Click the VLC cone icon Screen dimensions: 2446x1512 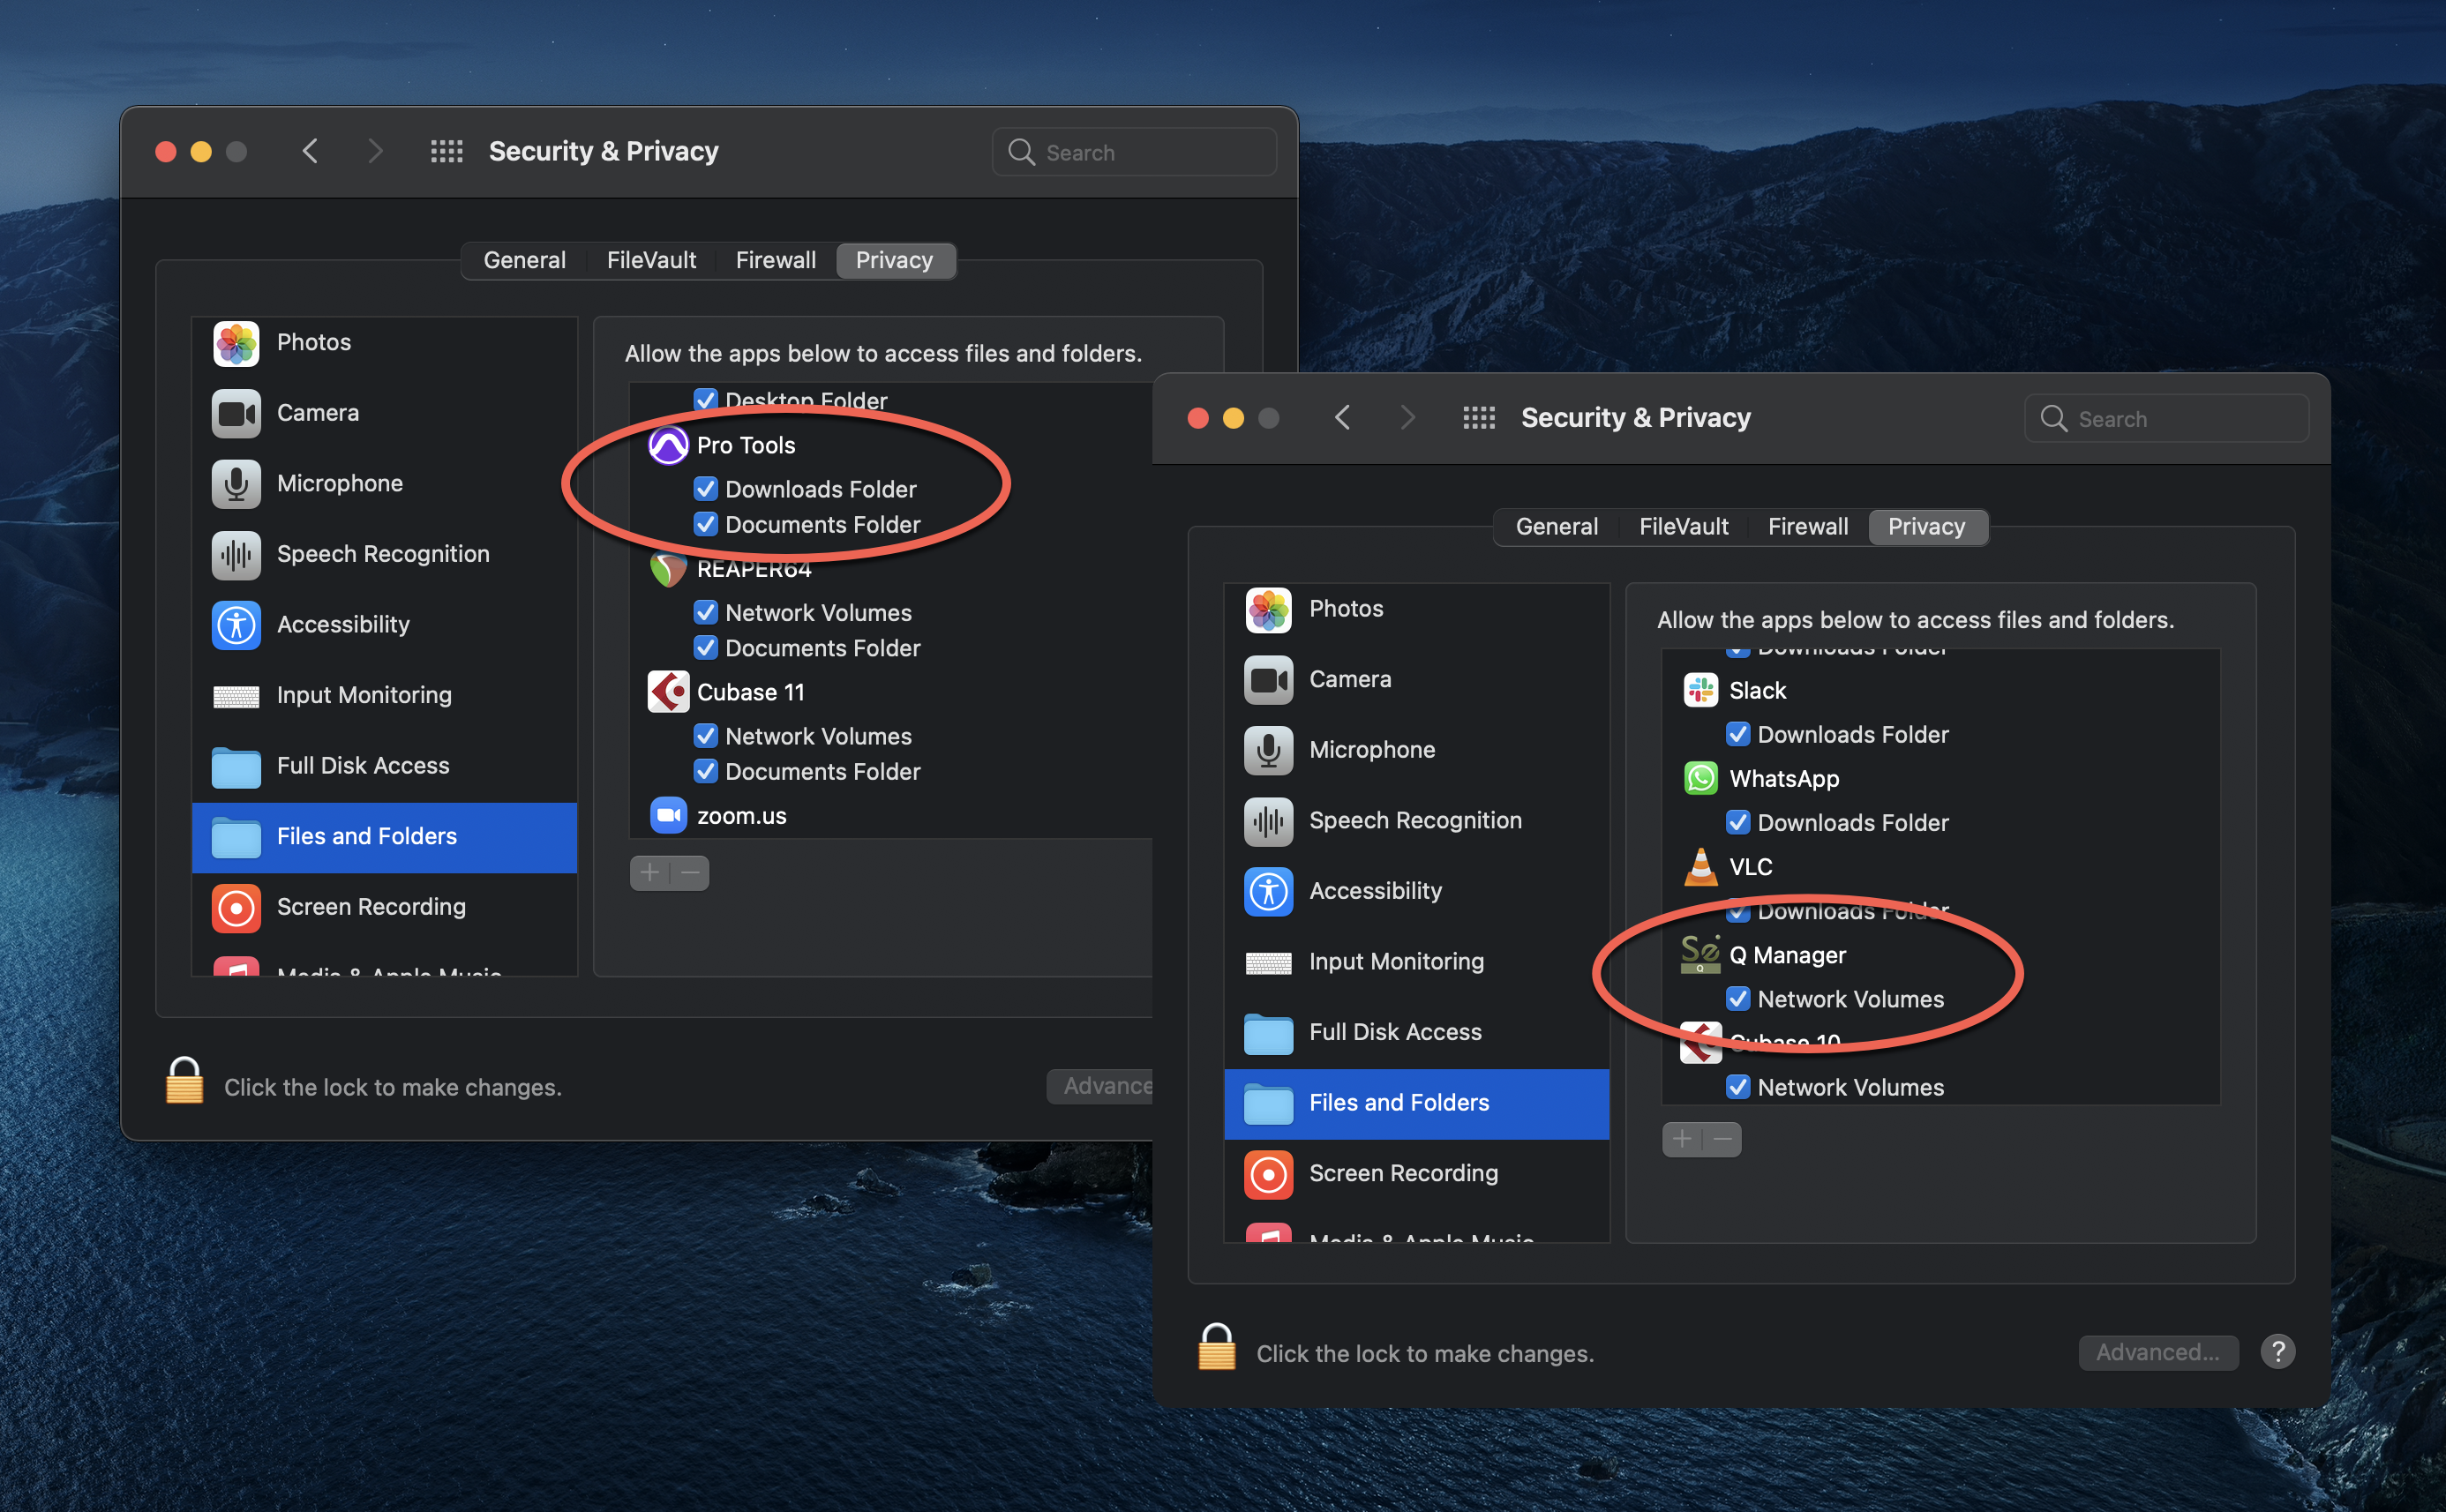coord(1700,867)
